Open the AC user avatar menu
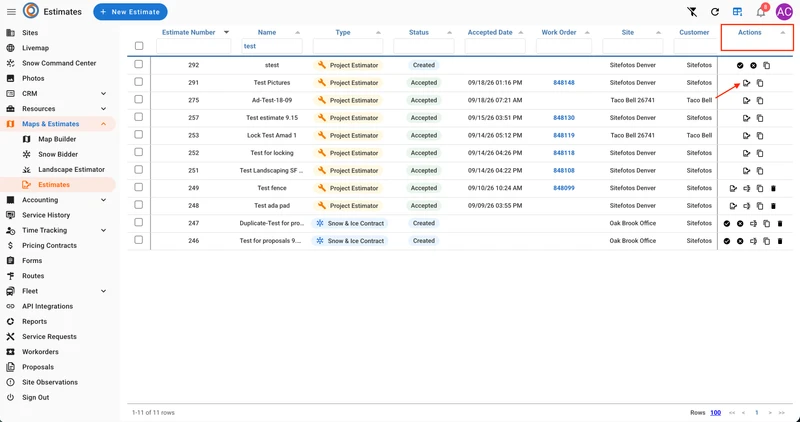The width and height of the screenshot is (800, 422). coord(784,12)
